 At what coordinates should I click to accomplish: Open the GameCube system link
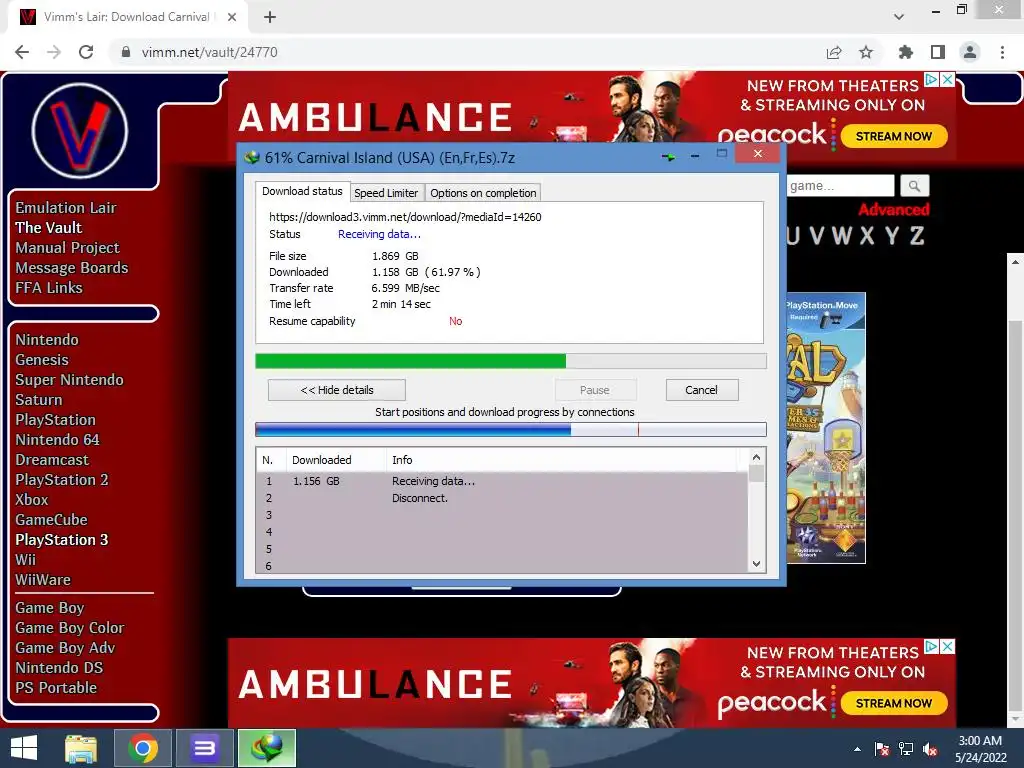coord(52,520)
